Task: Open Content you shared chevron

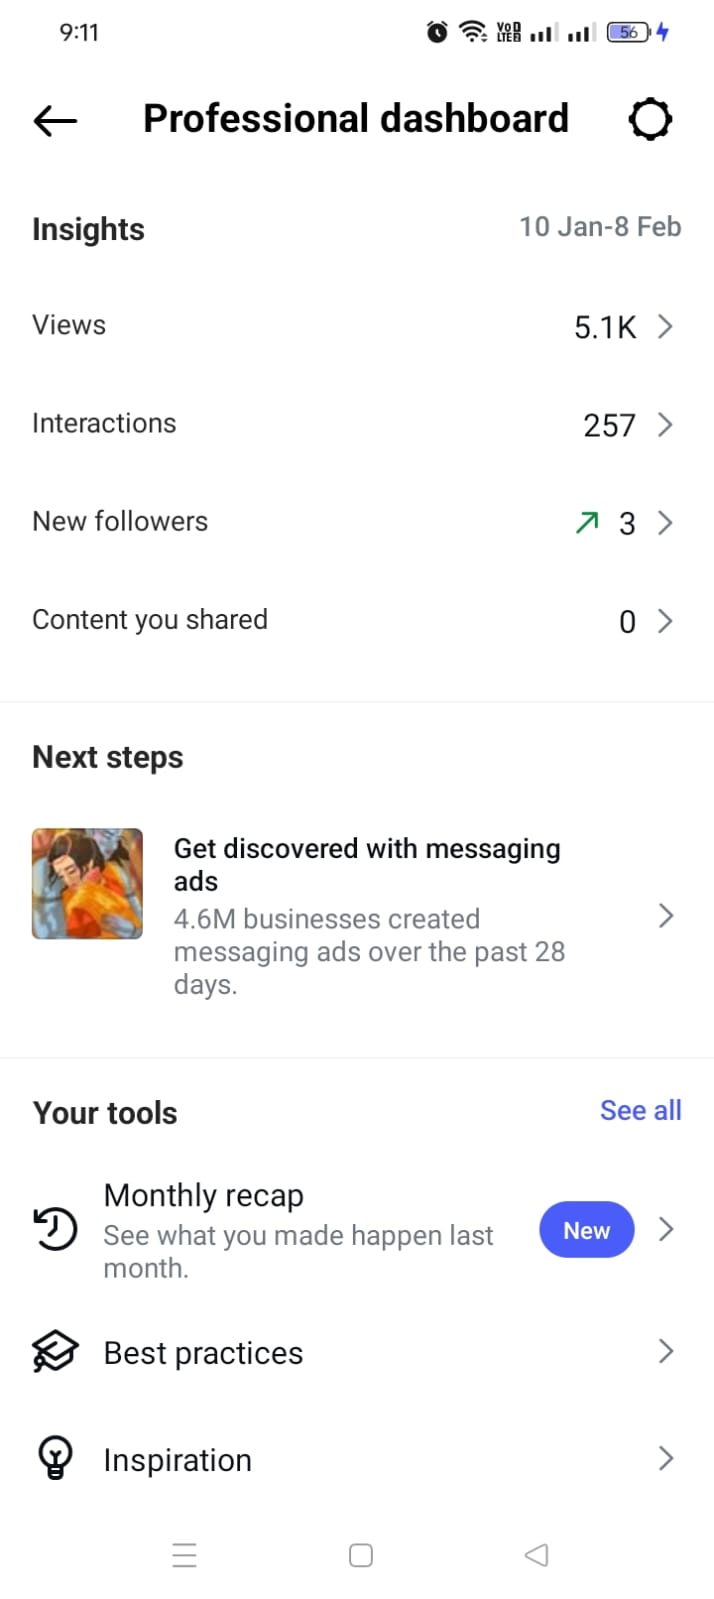Action: [665, 621]
